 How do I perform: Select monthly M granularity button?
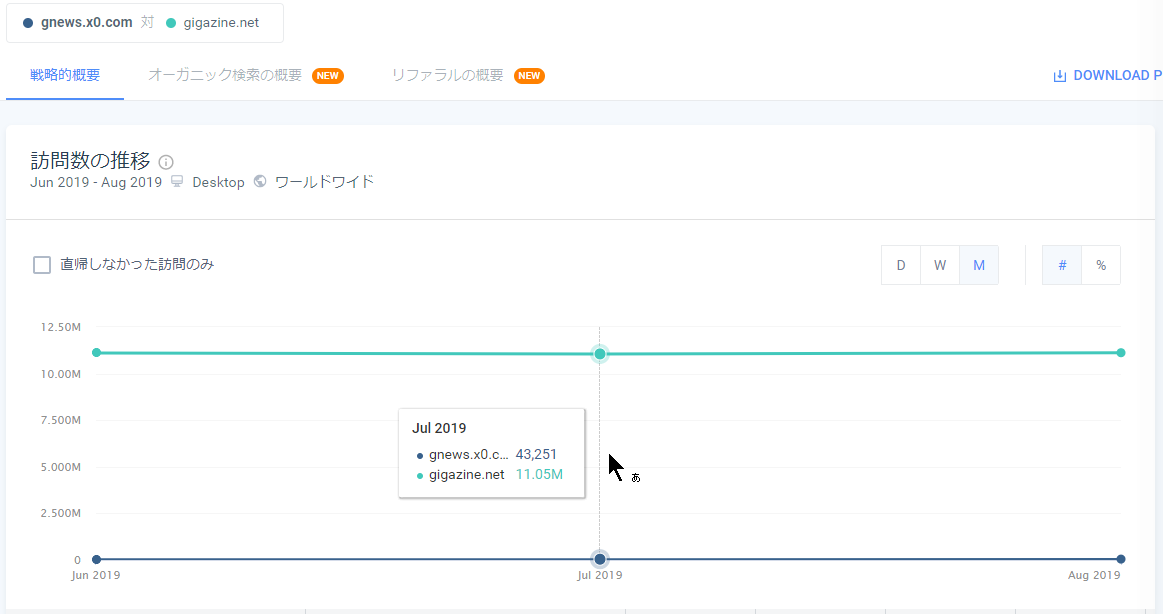pos(979,265)
